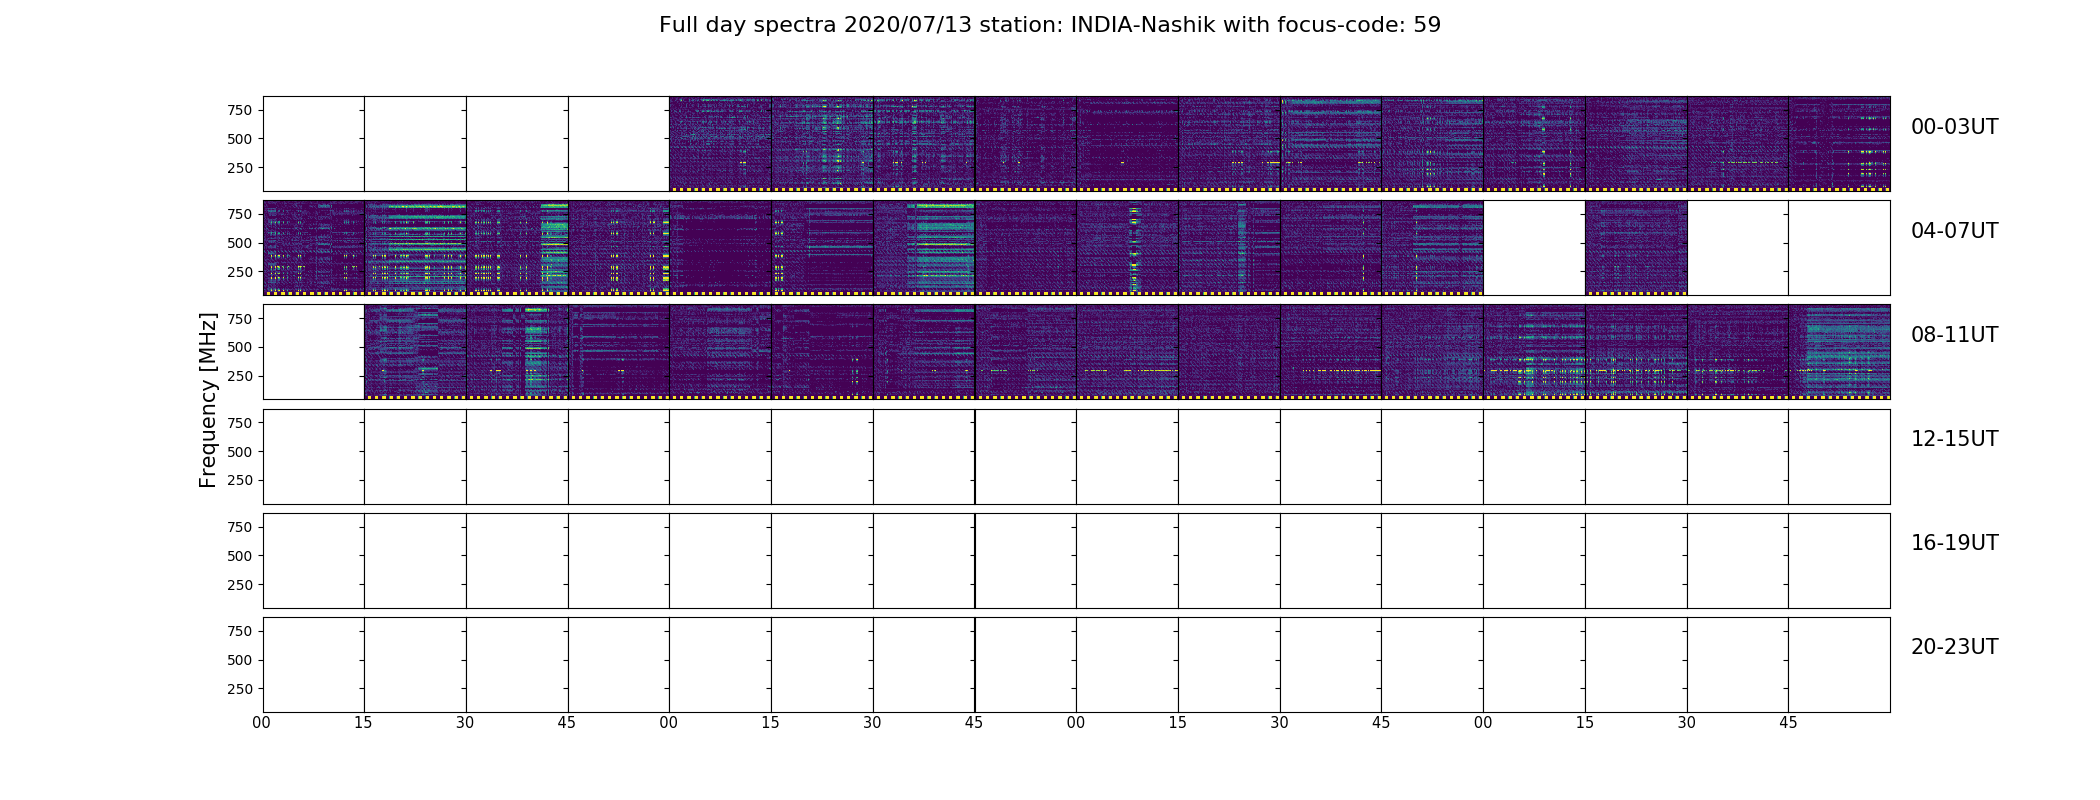2100x800 pixels.
Task: Select the 08-11UT row label
Action: [1954, 335]
